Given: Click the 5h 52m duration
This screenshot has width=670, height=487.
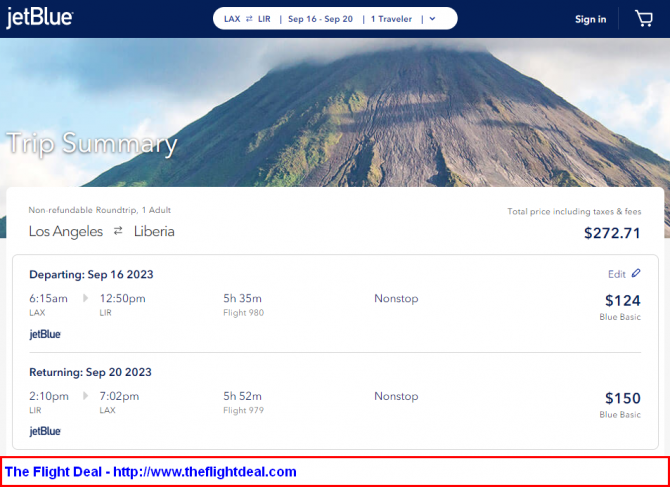Looking at the screenshot, I should click(x=242, y=396).
